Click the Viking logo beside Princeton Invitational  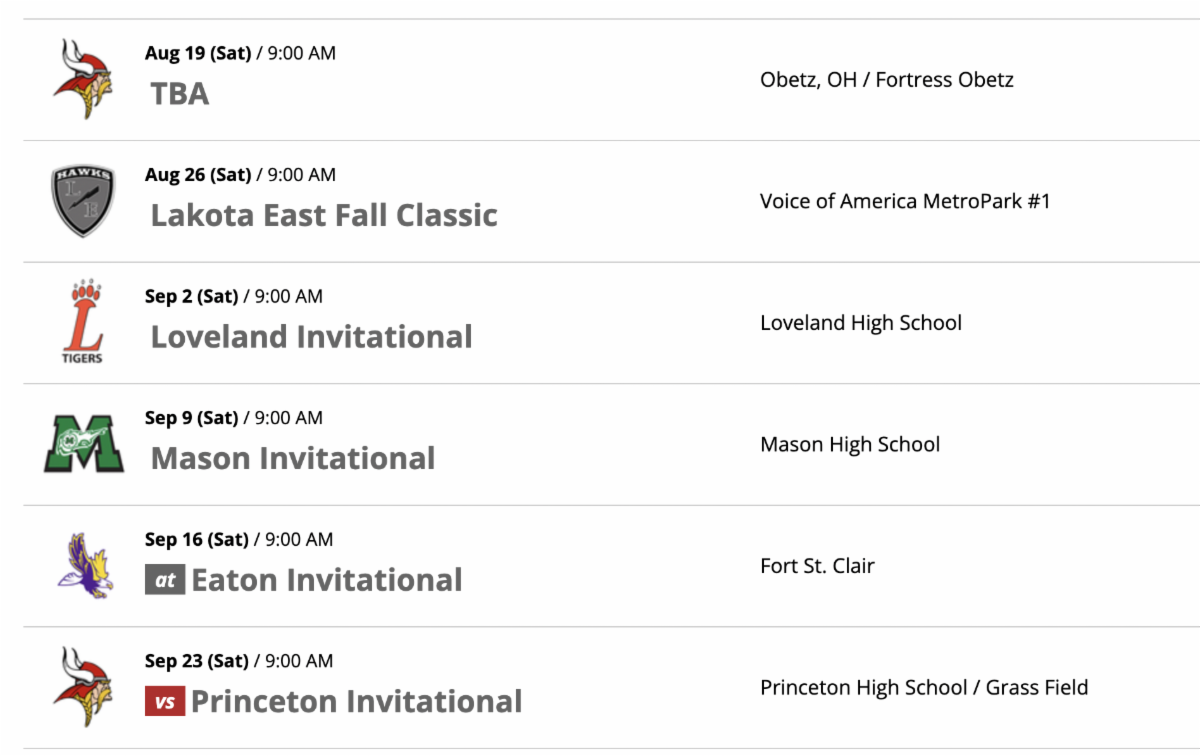coord(83,687)
